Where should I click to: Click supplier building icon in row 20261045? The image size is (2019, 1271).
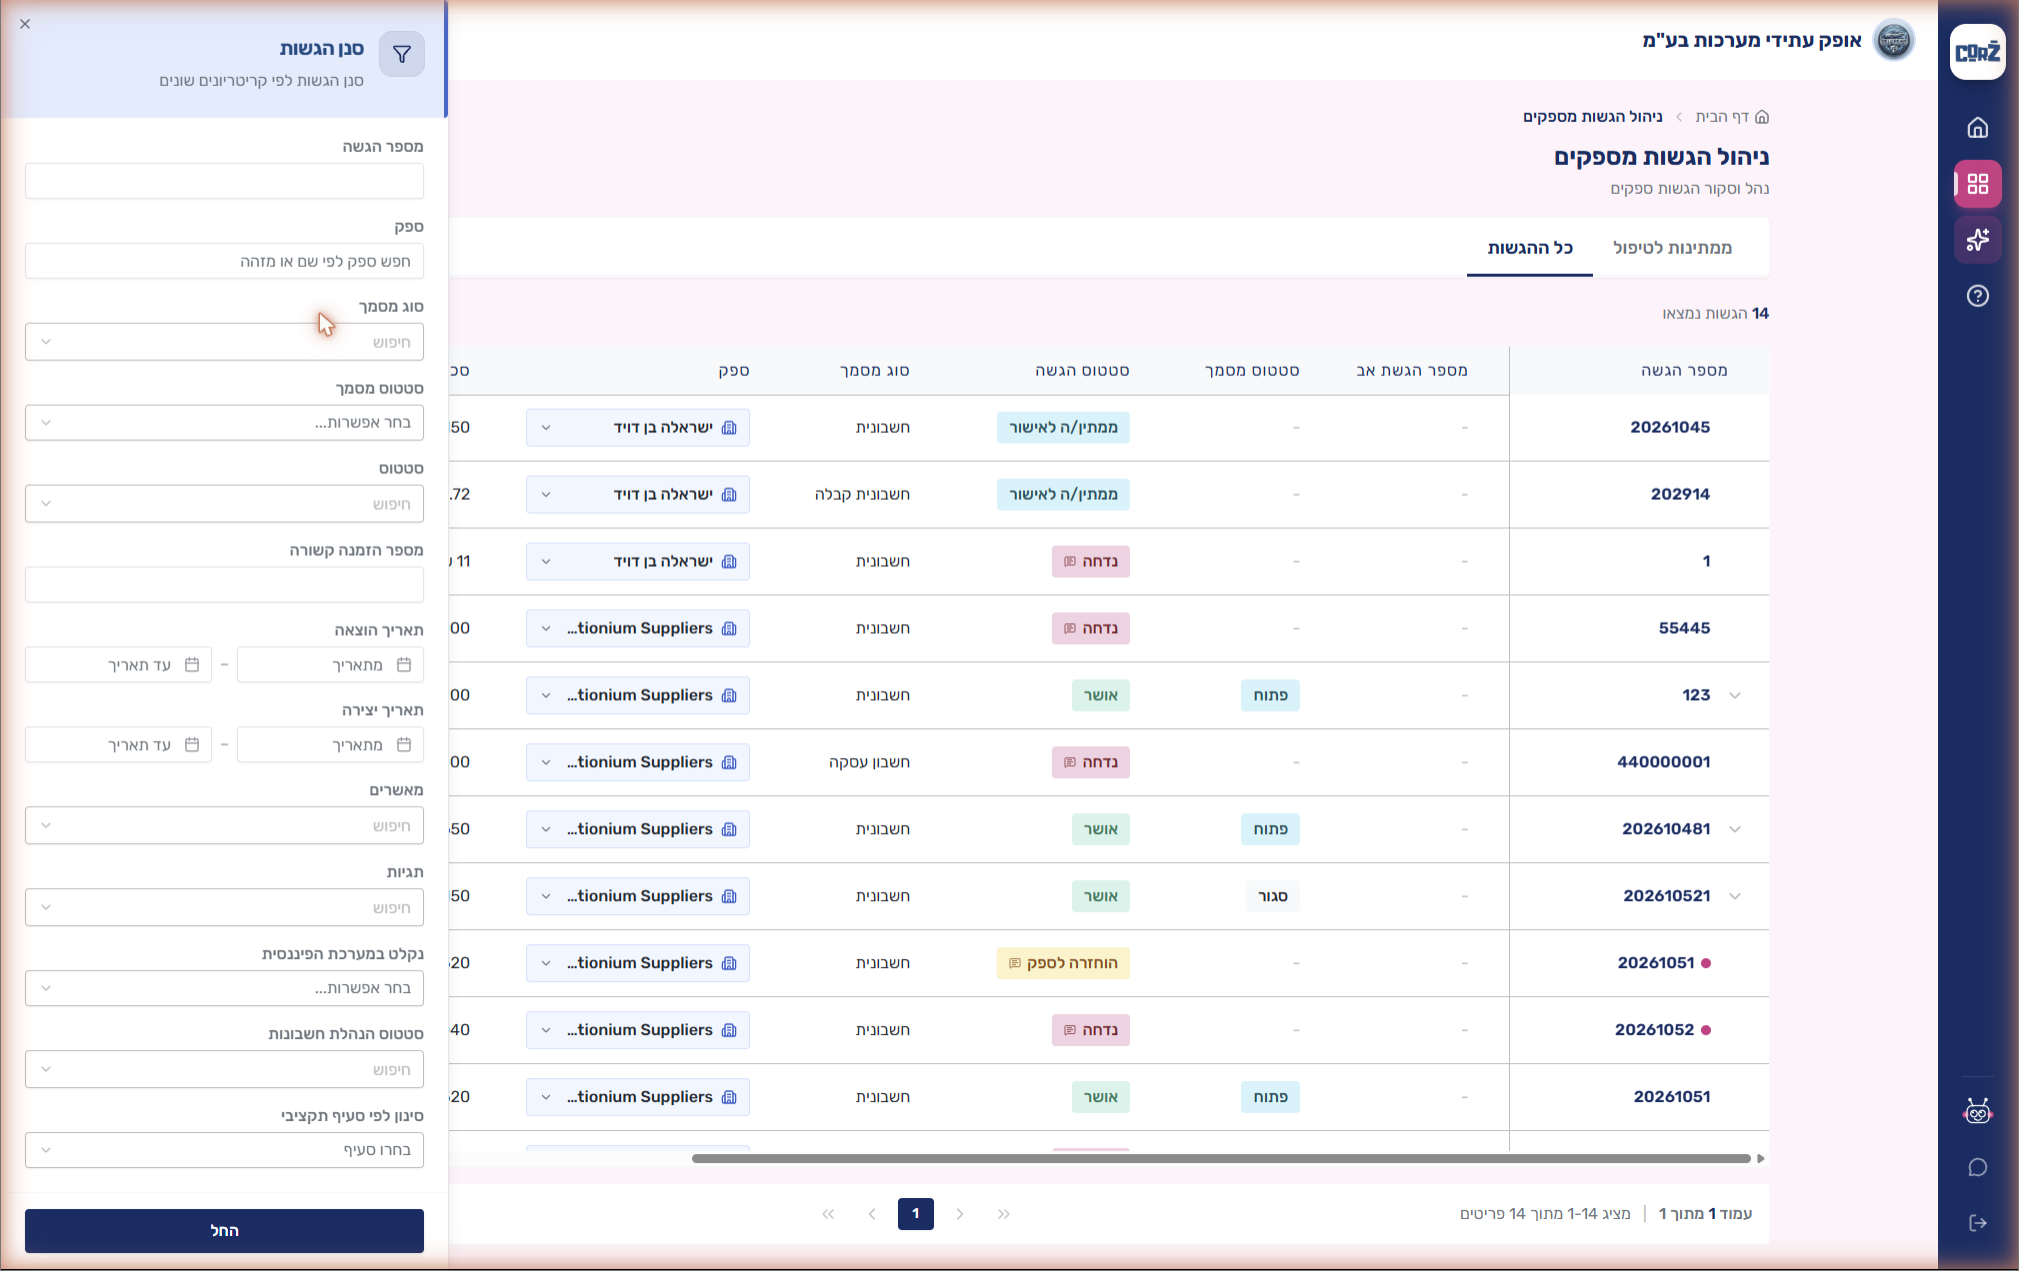(x=729, y=428)
